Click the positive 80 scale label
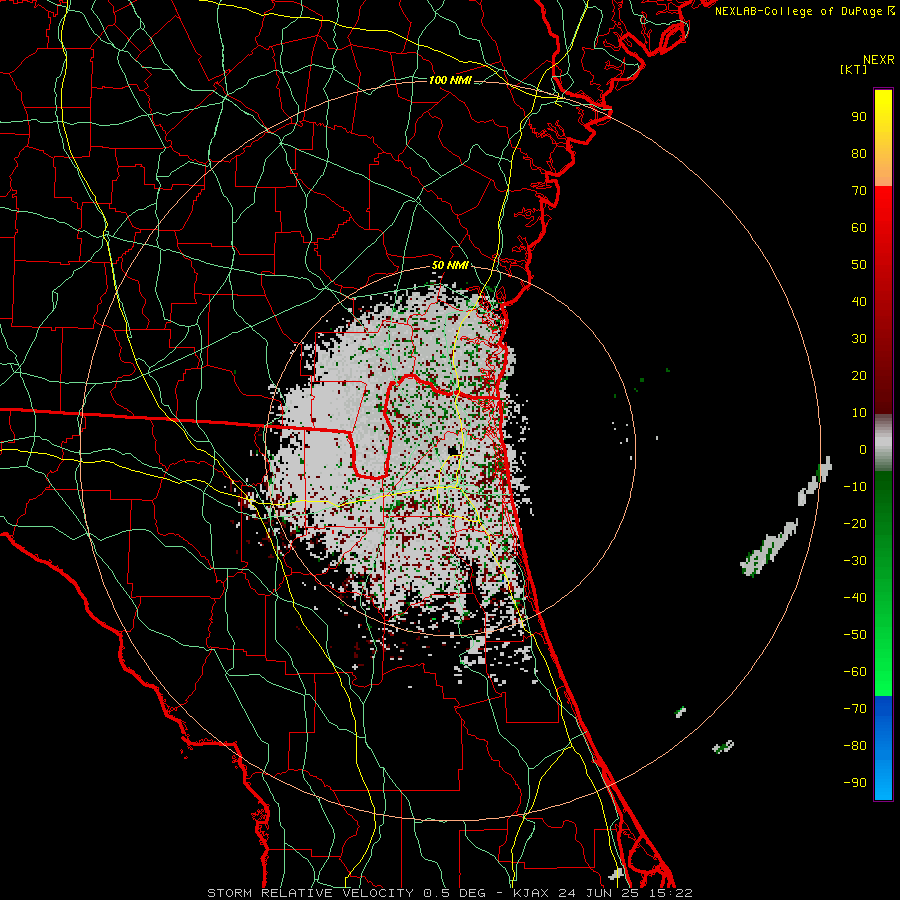The image size is (900, 900). pyautogui.click(x=859, y=153)
